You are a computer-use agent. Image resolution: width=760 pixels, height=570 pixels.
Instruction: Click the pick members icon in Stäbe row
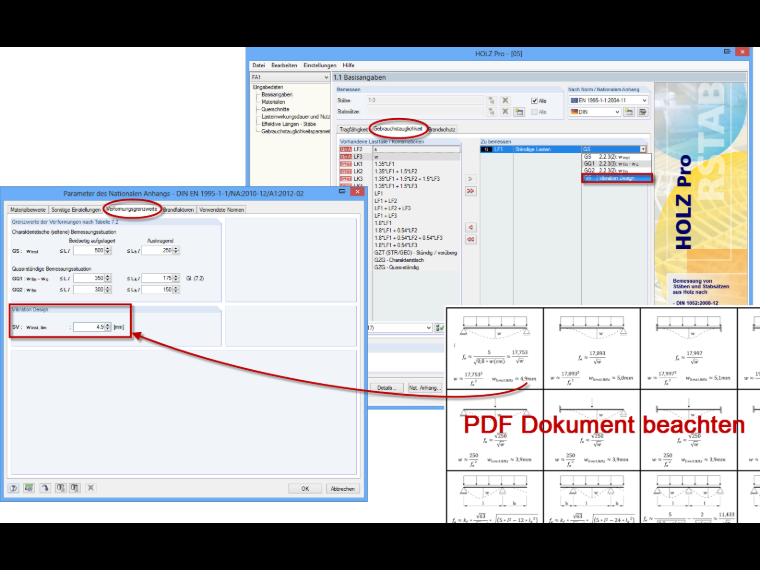[491, 100]
